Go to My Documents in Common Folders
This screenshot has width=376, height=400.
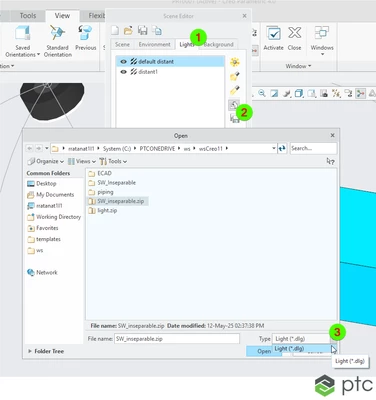(x=50, y=195)
